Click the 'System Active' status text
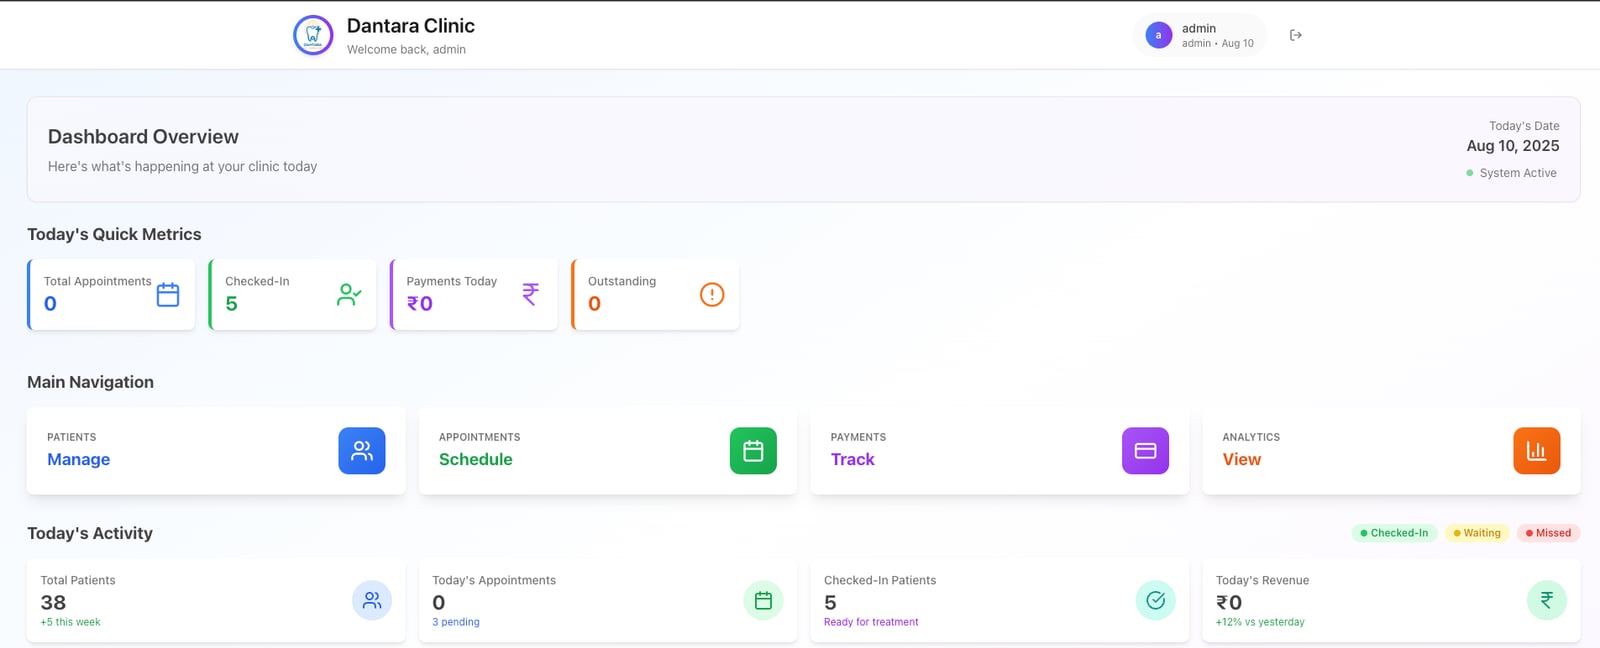This screenshot has width=1600, height=648. point(1518,173)
